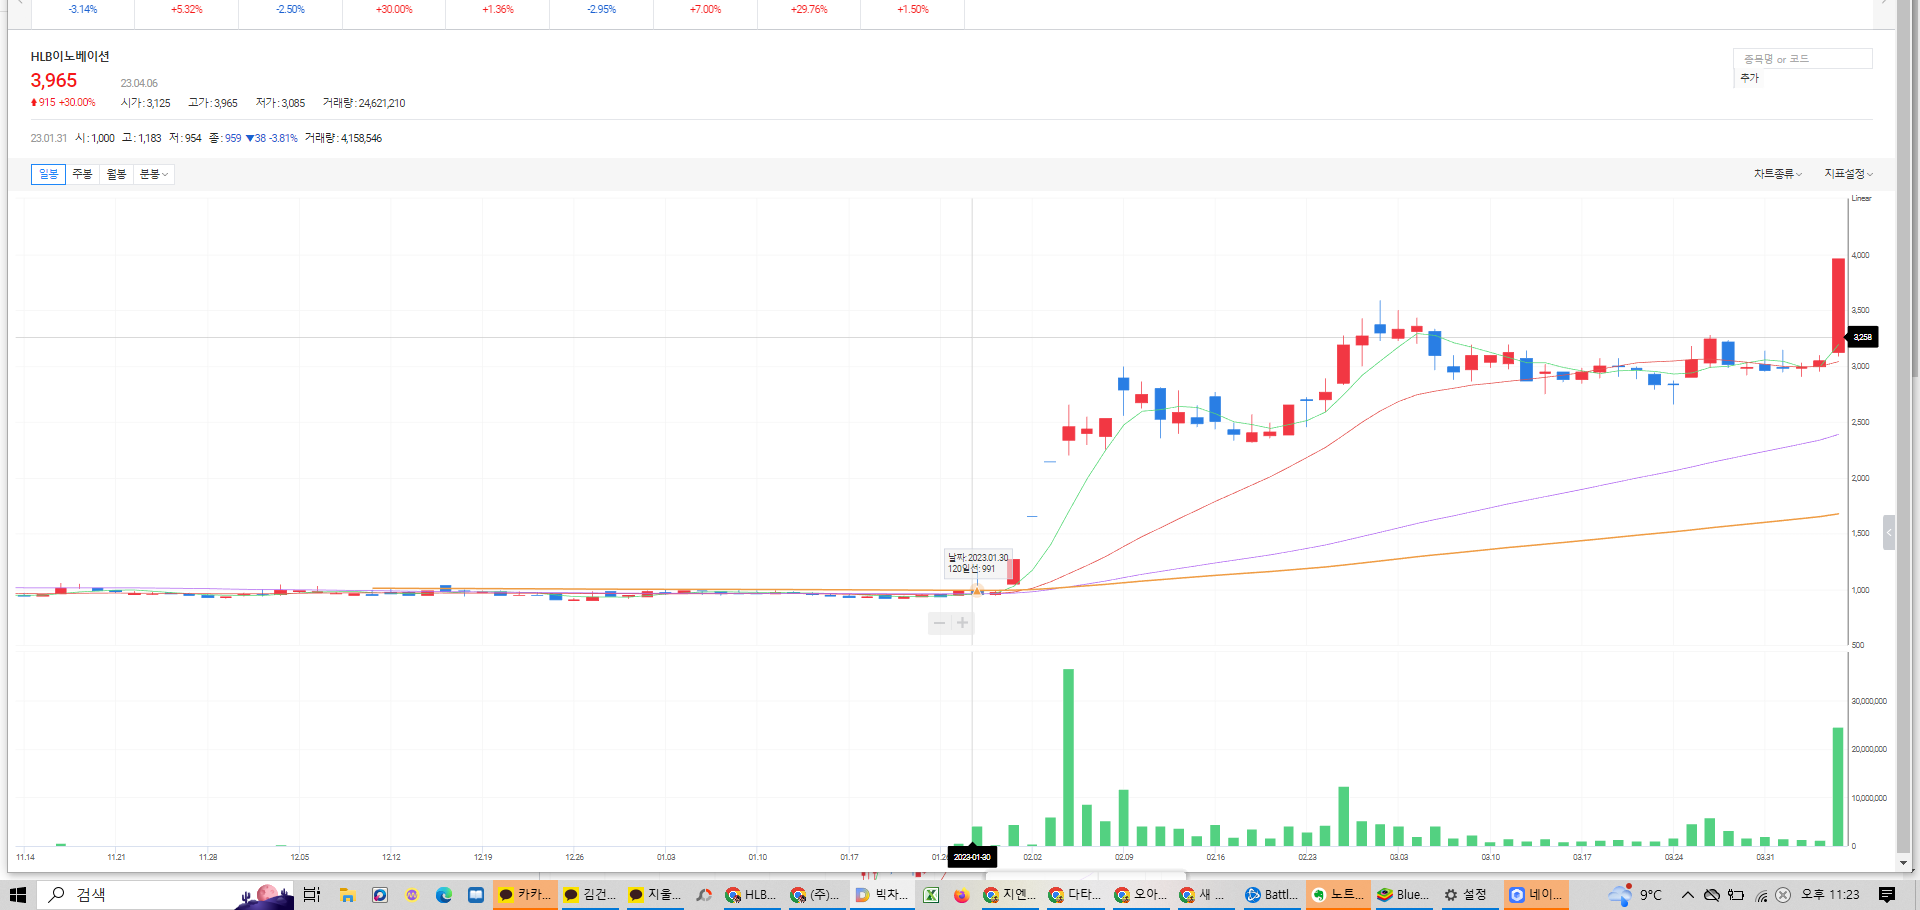The width and height of the screenshot is (1920, 910).
Task: Zoom in the chart with the plus button
Action: coord(962,623)
